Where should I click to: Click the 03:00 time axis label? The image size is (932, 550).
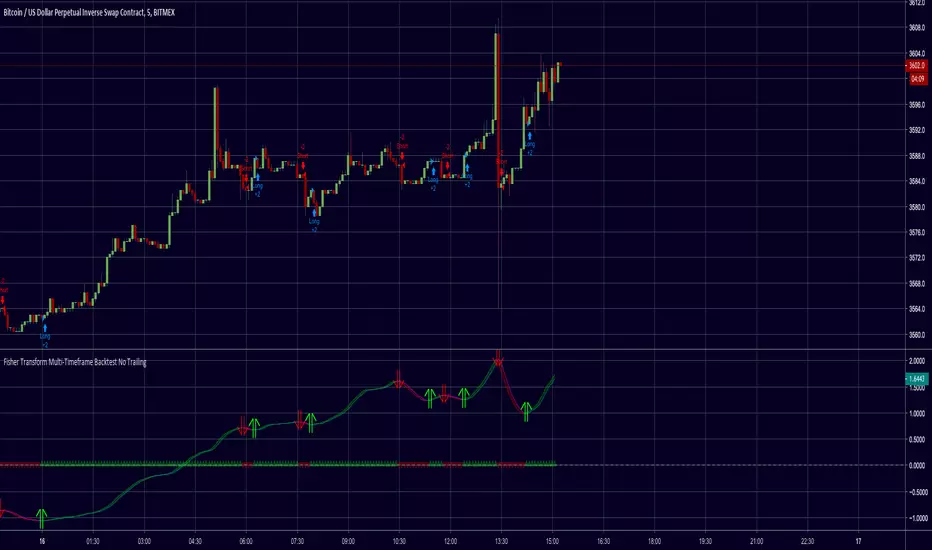144,541
